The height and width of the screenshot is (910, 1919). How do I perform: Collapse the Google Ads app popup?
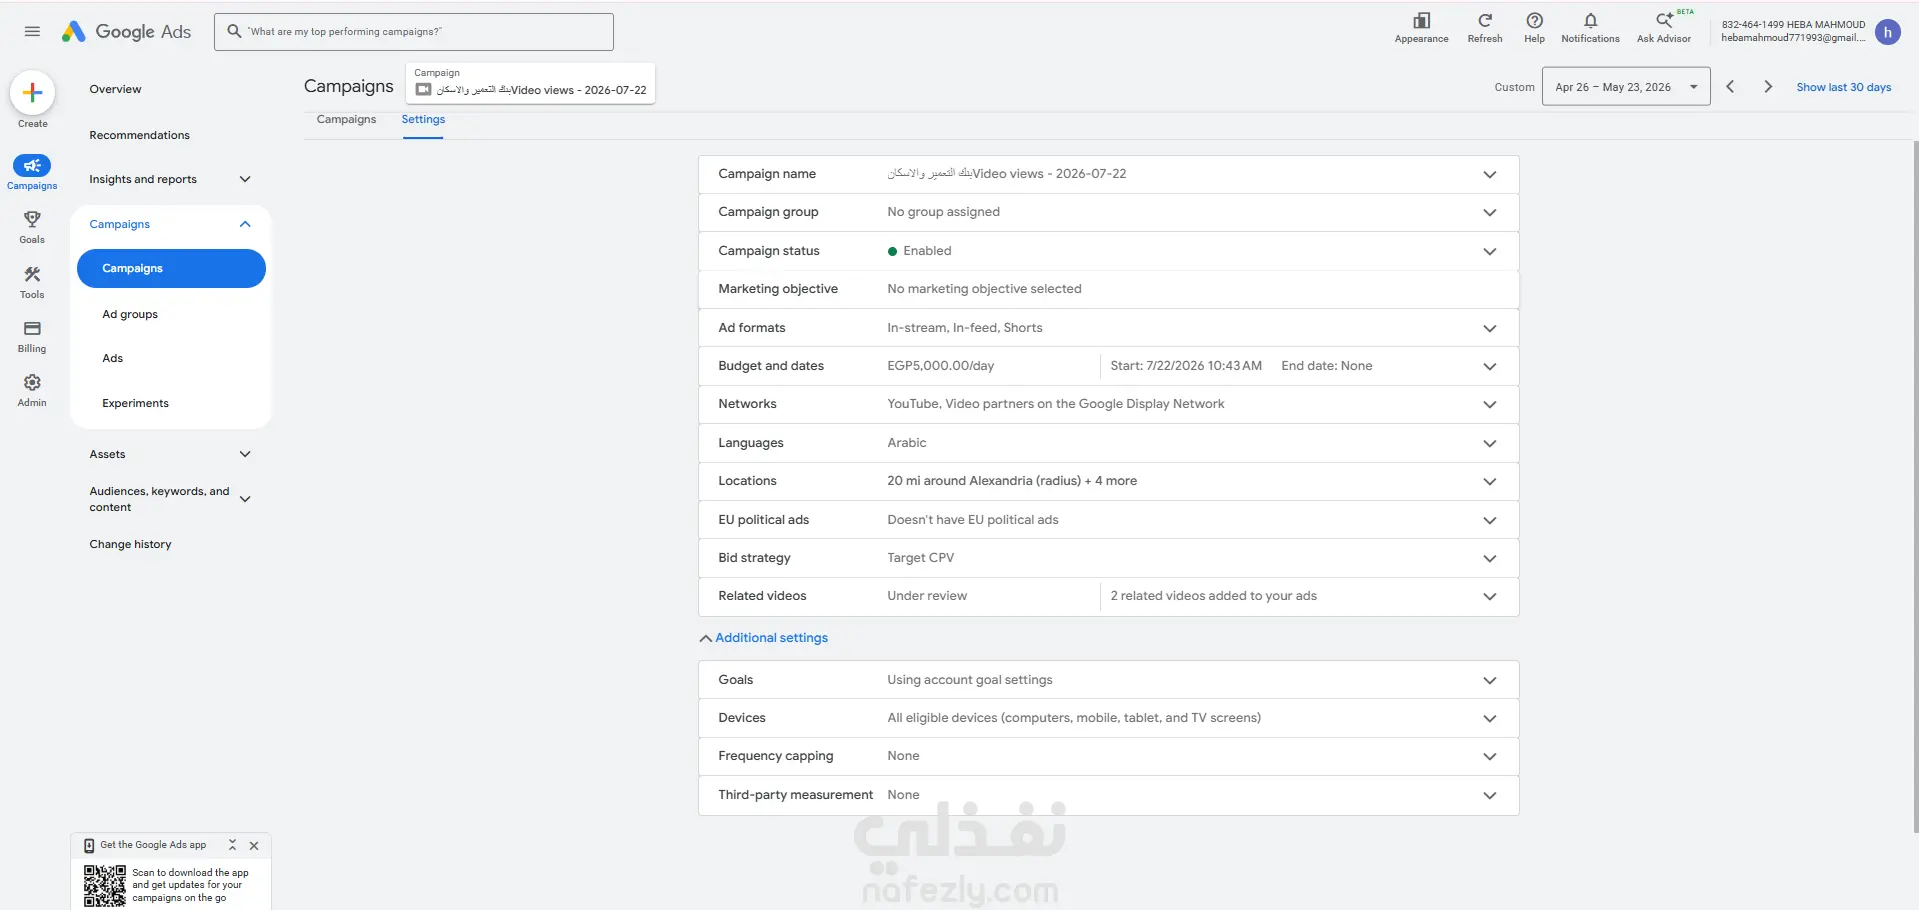232,845
